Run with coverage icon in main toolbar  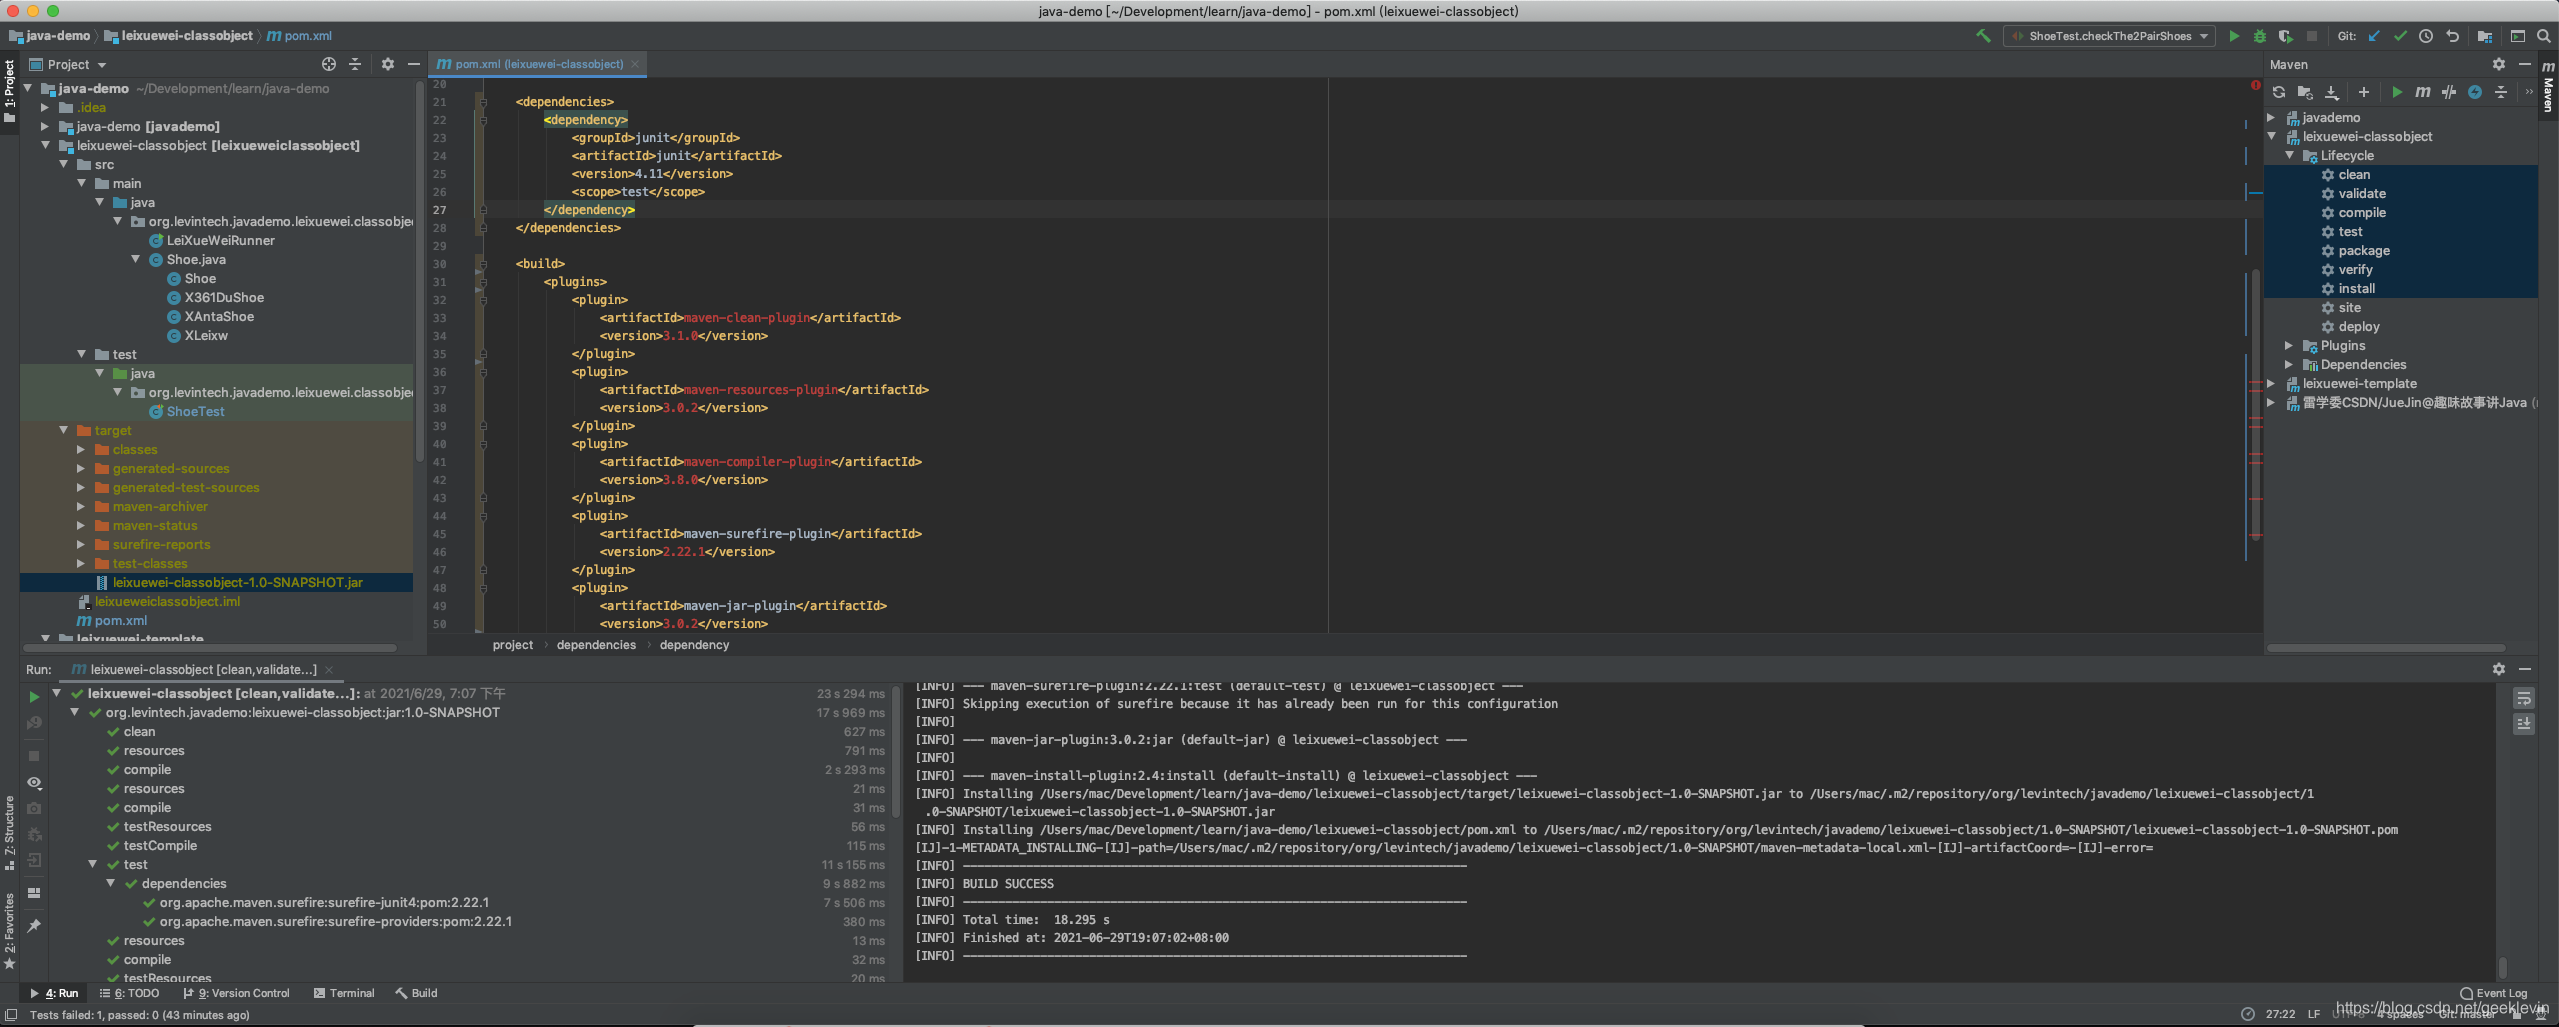(x=2286, y=36)
